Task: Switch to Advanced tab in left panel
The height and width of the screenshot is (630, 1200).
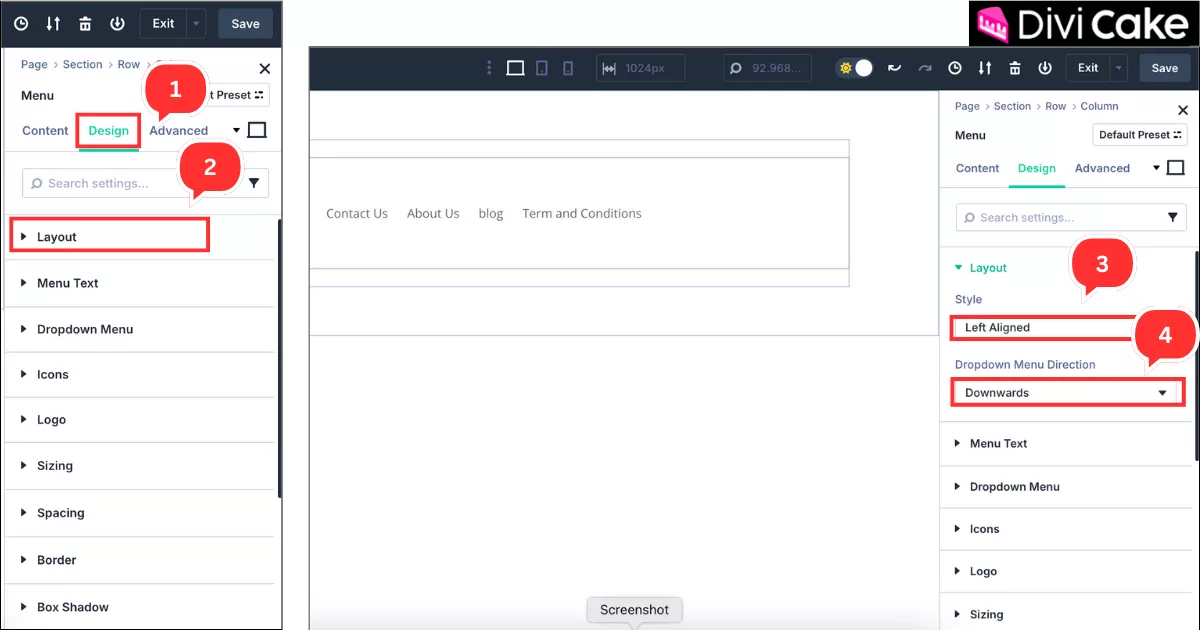Action: point(179,130)
